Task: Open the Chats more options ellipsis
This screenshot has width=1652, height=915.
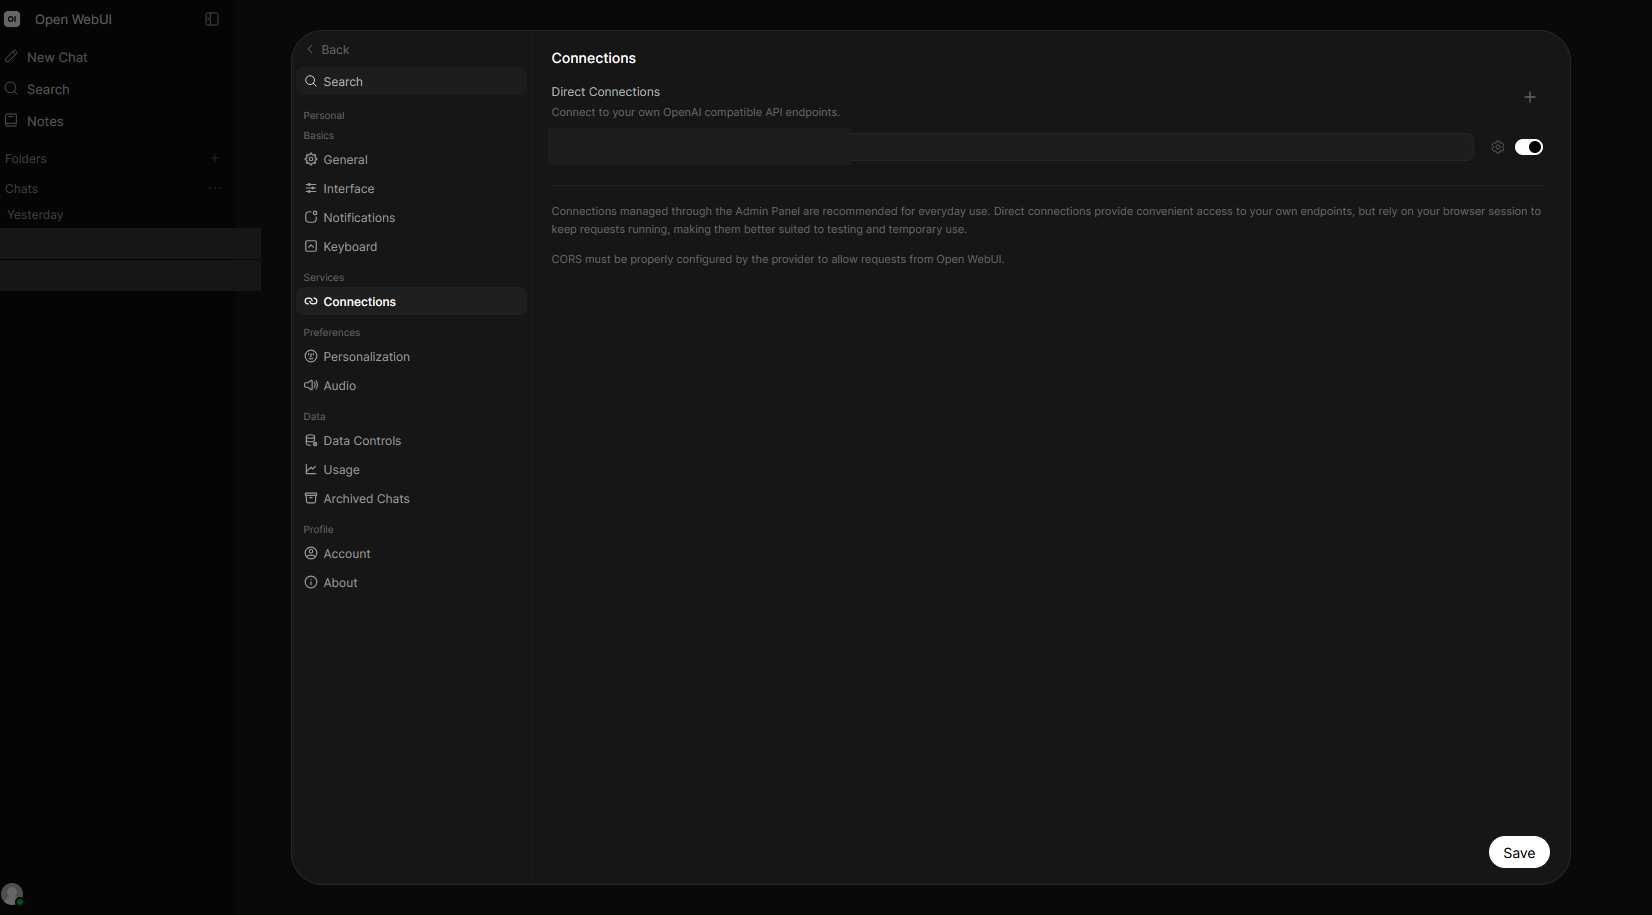Action: 215,188
